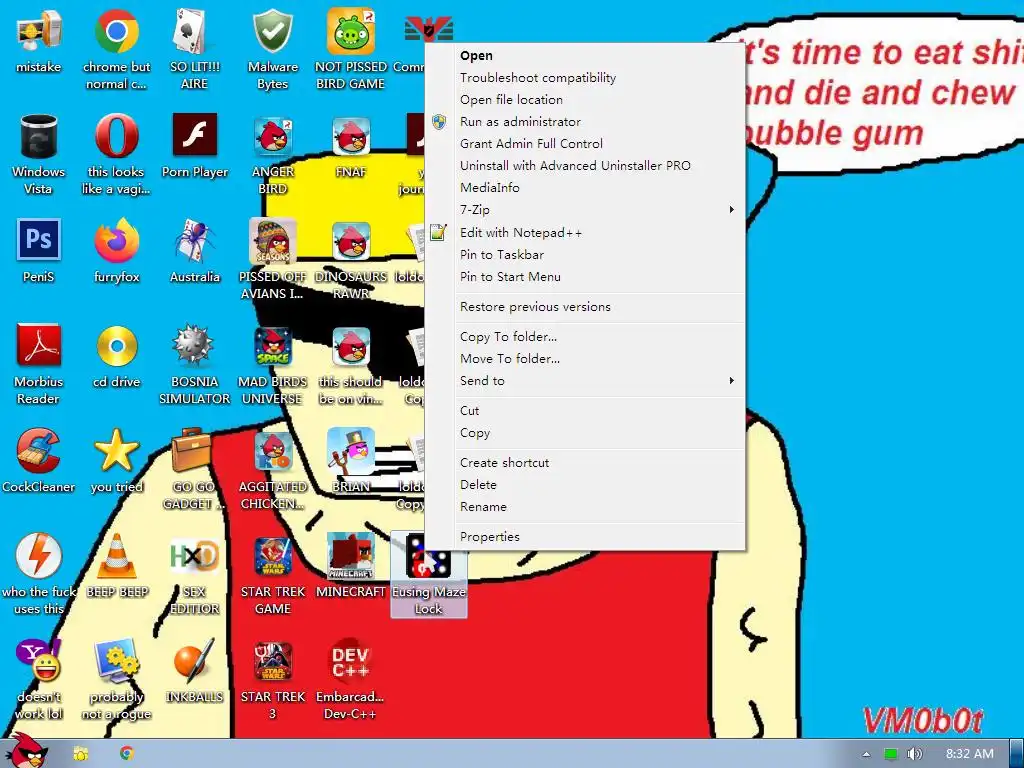
Task: Select the 'GO GO GADGET' briefcase icon
Action: (194, 470)
